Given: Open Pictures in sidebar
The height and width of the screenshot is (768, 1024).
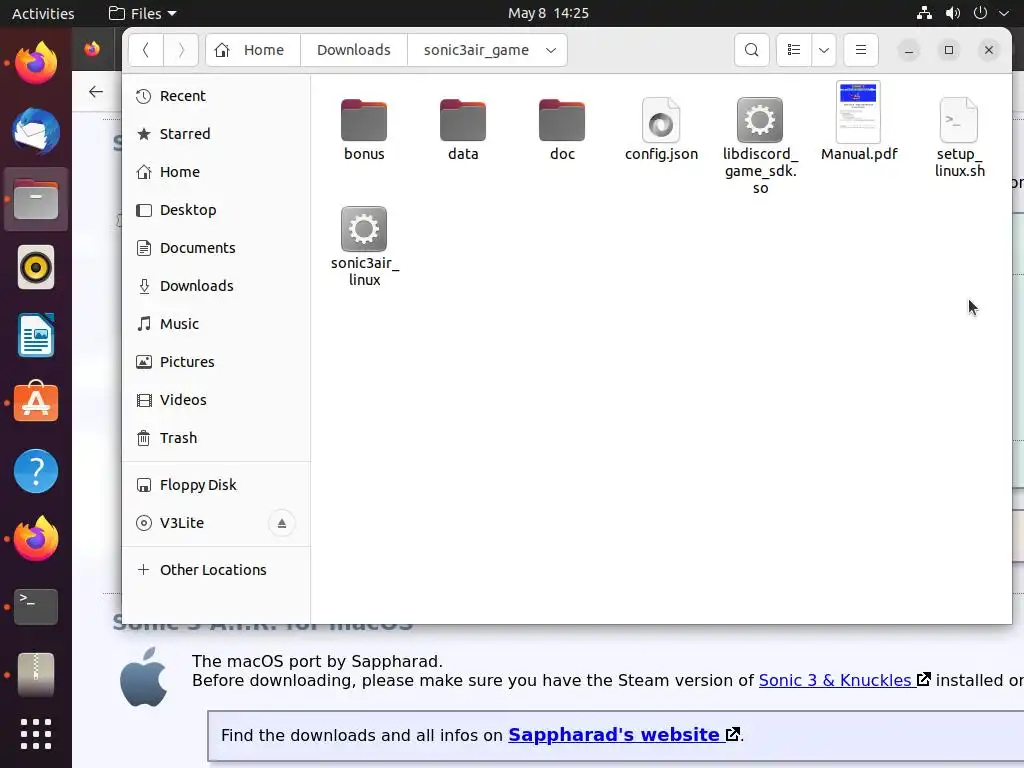Looking at the screenshot, I should pyautogui.click(x=216, y=361).
